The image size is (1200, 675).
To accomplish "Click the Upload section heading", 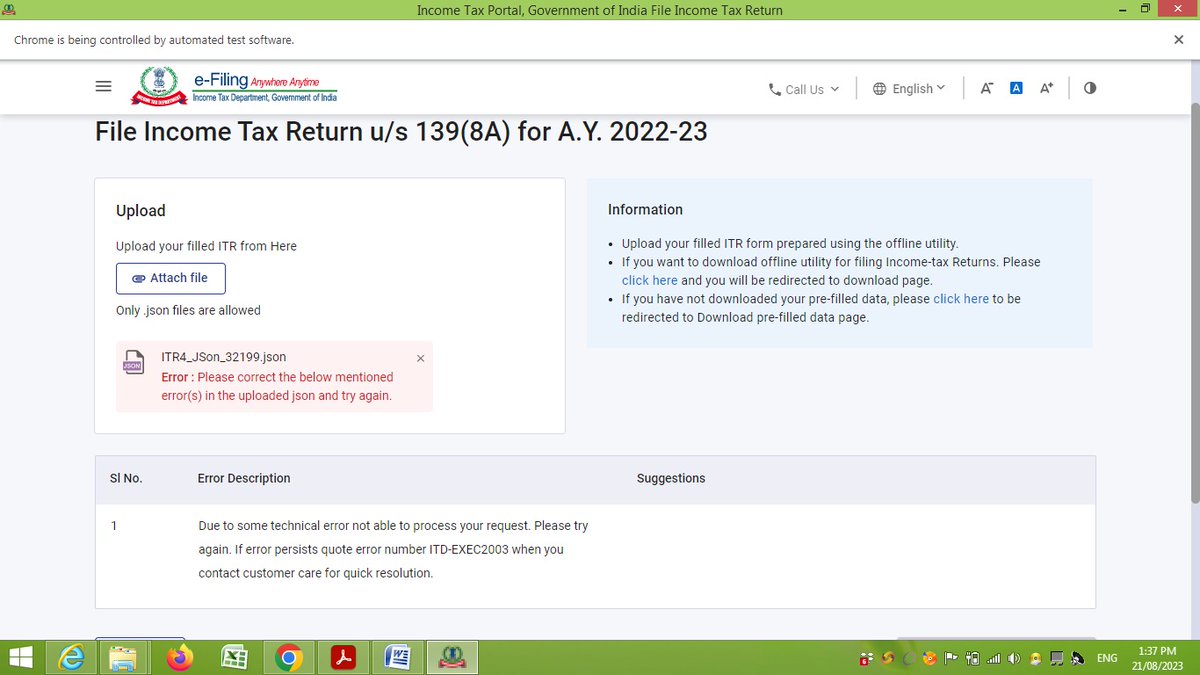I will click(141, 210).
